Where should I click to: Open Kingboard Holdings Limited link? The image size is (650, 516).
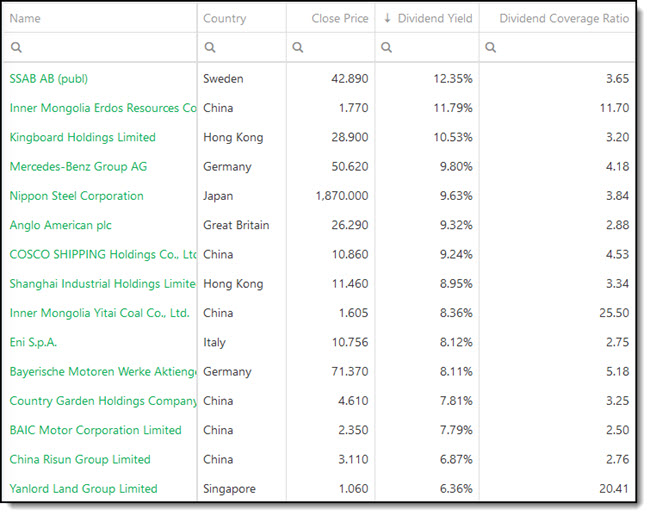(x=82, y=137)
